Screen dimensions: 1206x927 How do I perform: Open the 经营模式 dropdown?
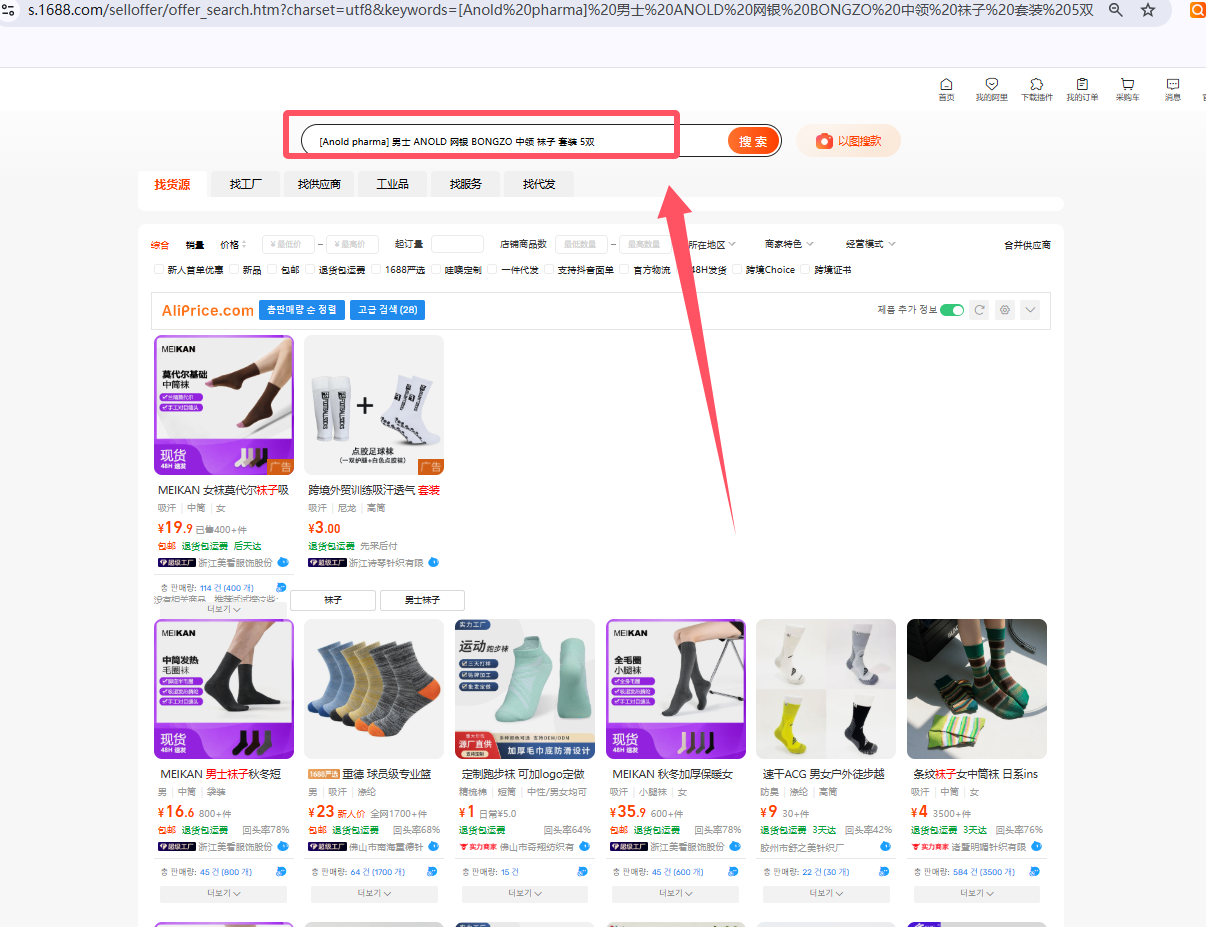(870, 244)
